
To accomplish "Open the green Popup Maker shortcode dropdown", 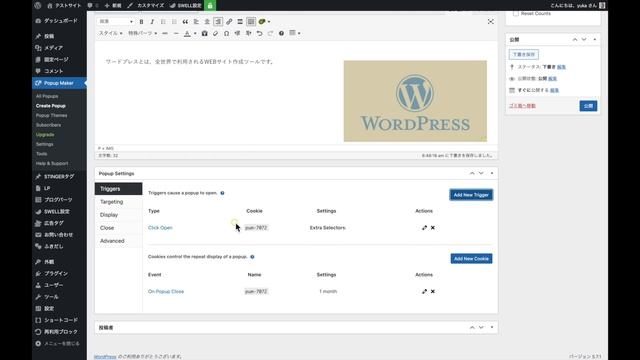I will 264,22.
